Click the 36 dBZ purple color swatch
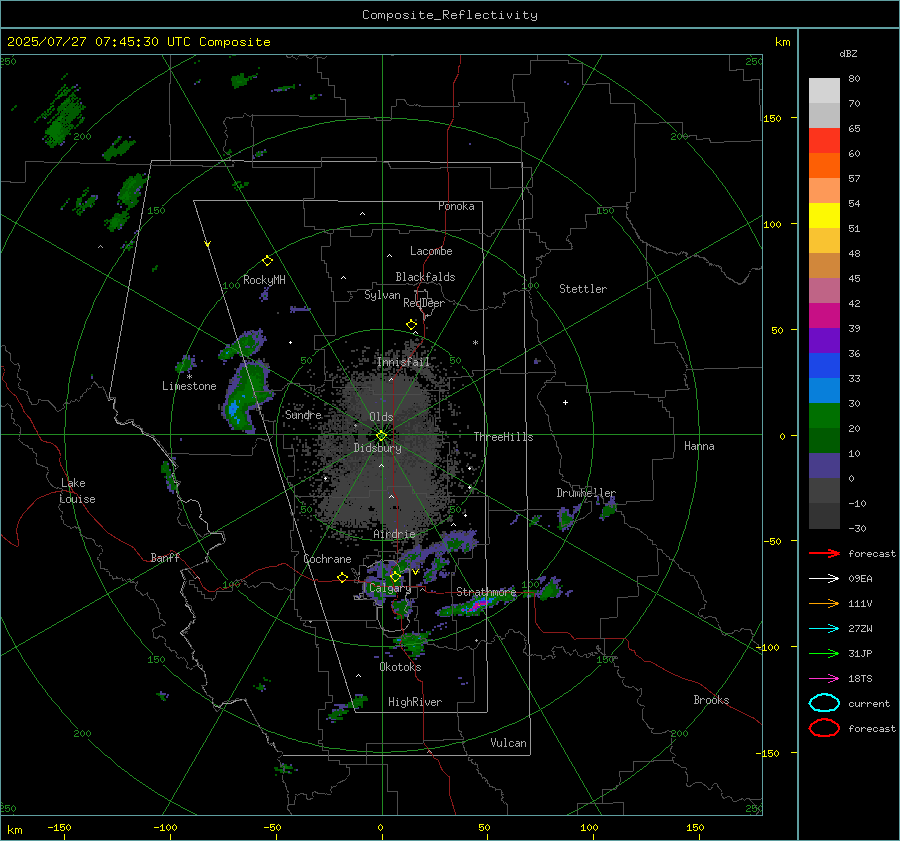The height and width of the screenshot is (841, 900). (824, 341)
